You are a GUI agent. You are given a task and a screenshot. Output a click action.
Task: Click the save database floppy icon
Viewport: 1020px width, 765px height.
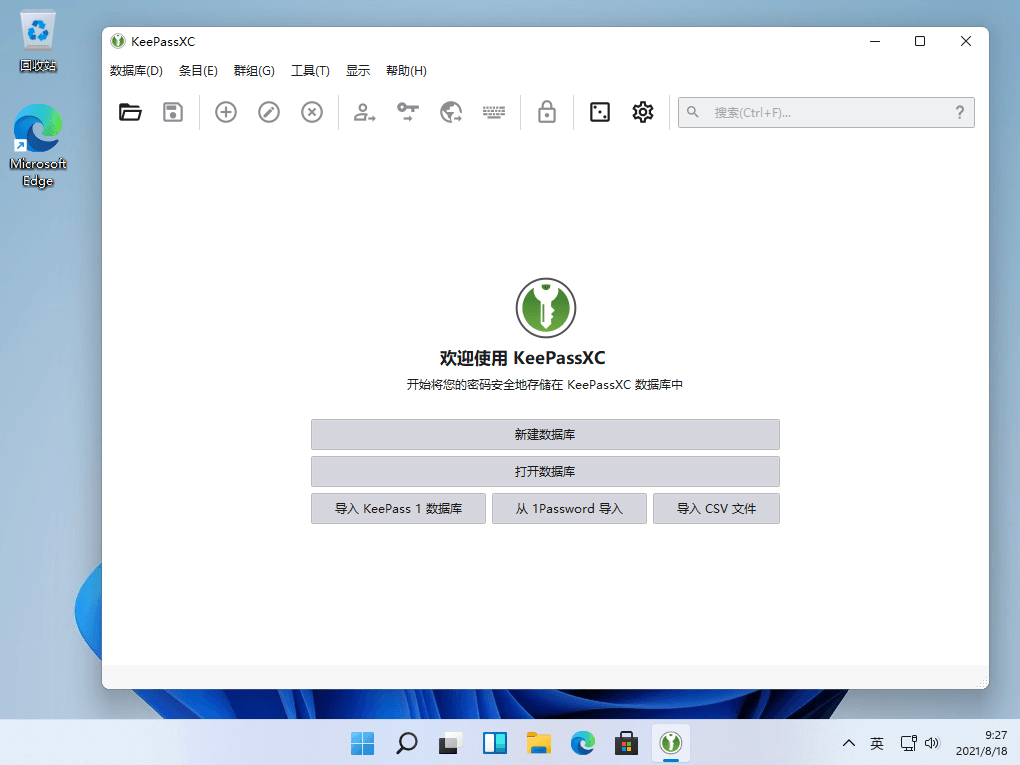click(173, 113)
